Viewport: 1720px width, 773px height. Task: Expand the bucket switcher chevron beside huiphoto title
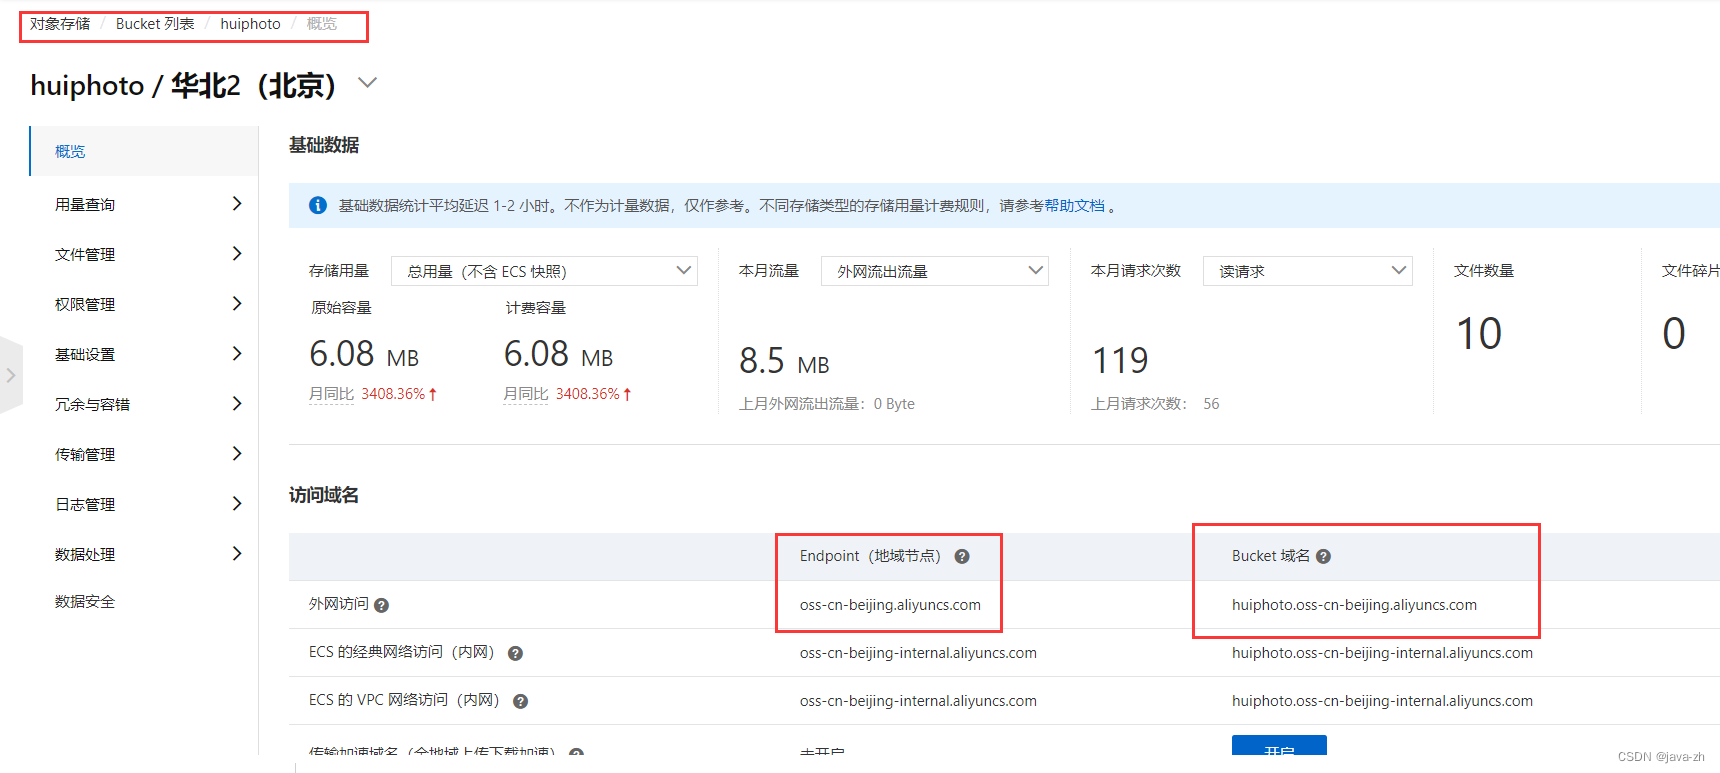(368, 83)
